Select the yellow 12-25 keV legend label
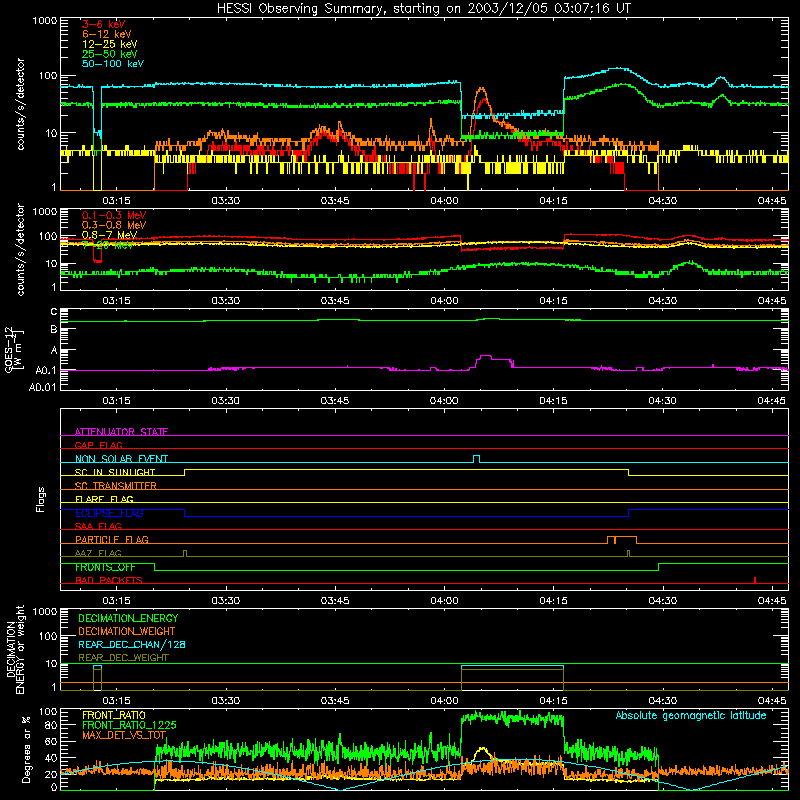Screen dimensions: 800x800 [x=109, y=44]
